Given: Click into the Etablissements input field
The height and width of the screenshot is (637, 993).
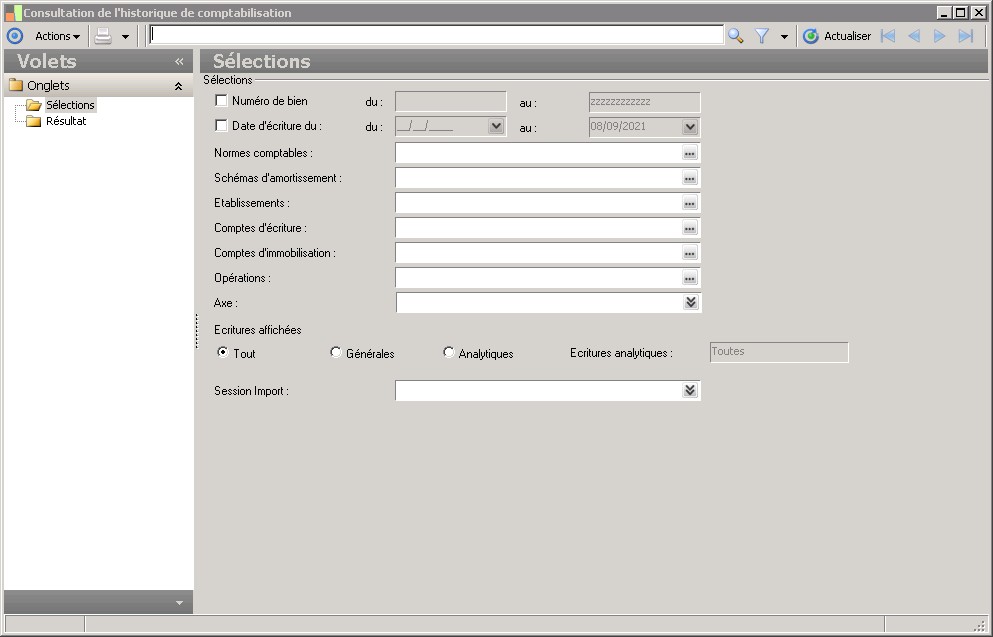Looking at the screenshot, I should (x=537, y=203).
